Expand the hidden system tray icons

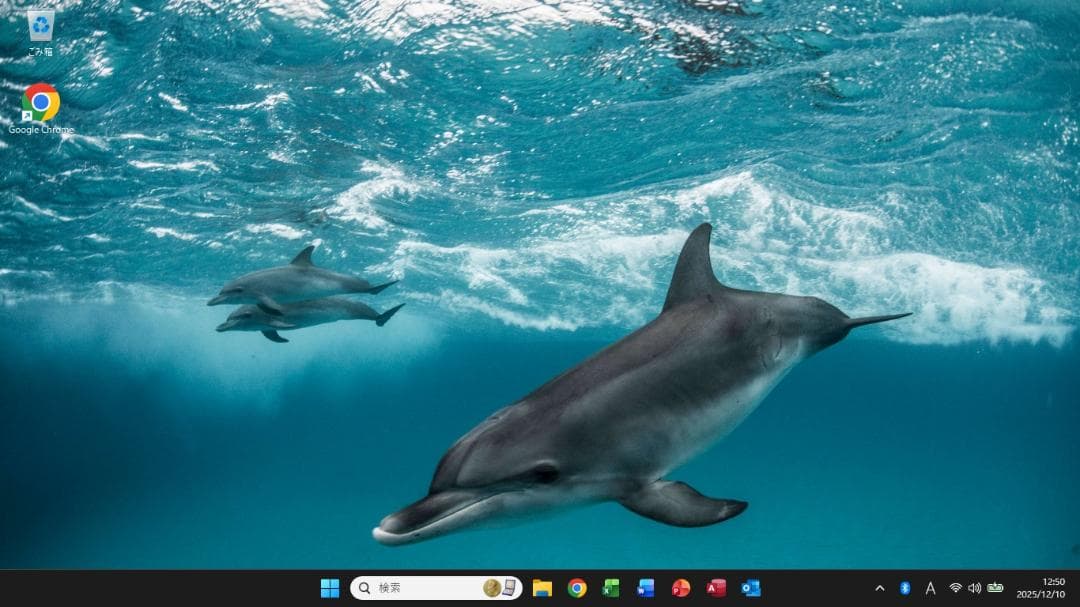pyautogui.click(x=880, y=589)
